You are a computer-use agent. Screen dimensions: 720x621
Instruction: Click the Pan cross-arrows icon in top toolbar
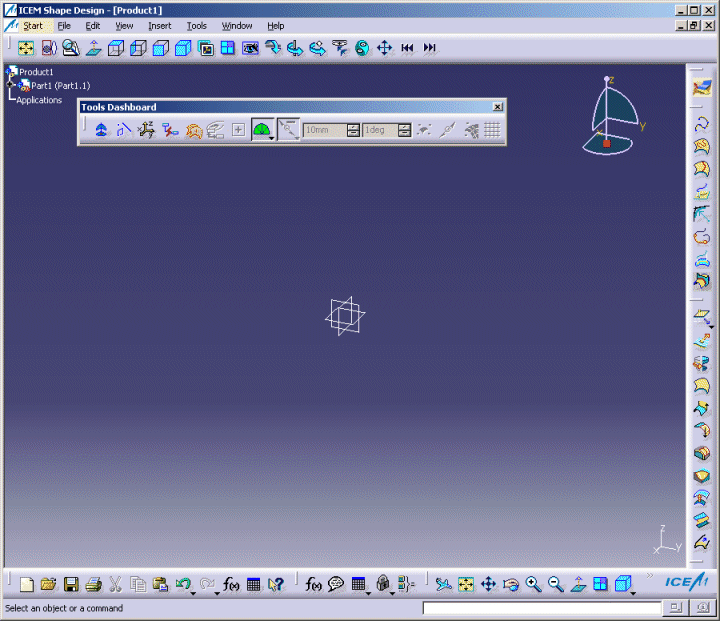[384, 48]
